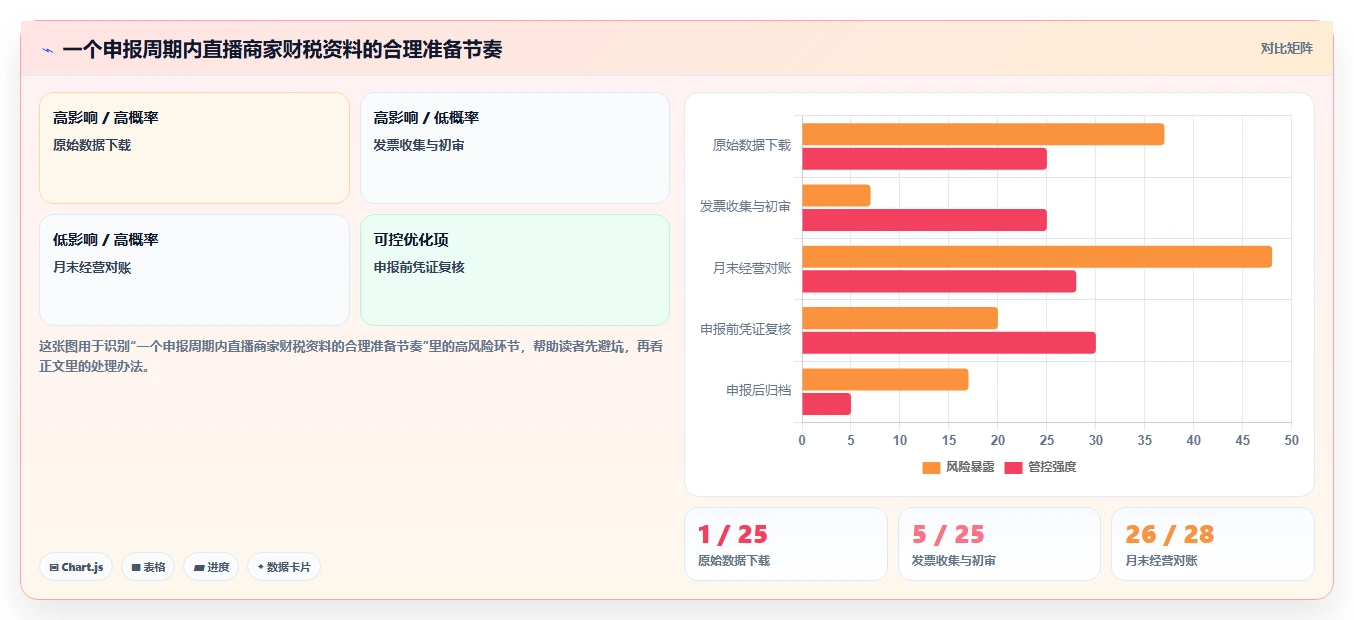The image size is (1354, 620).
Task: Click 申报前凭证复核 text in the green card
Action: click(419, 267)
